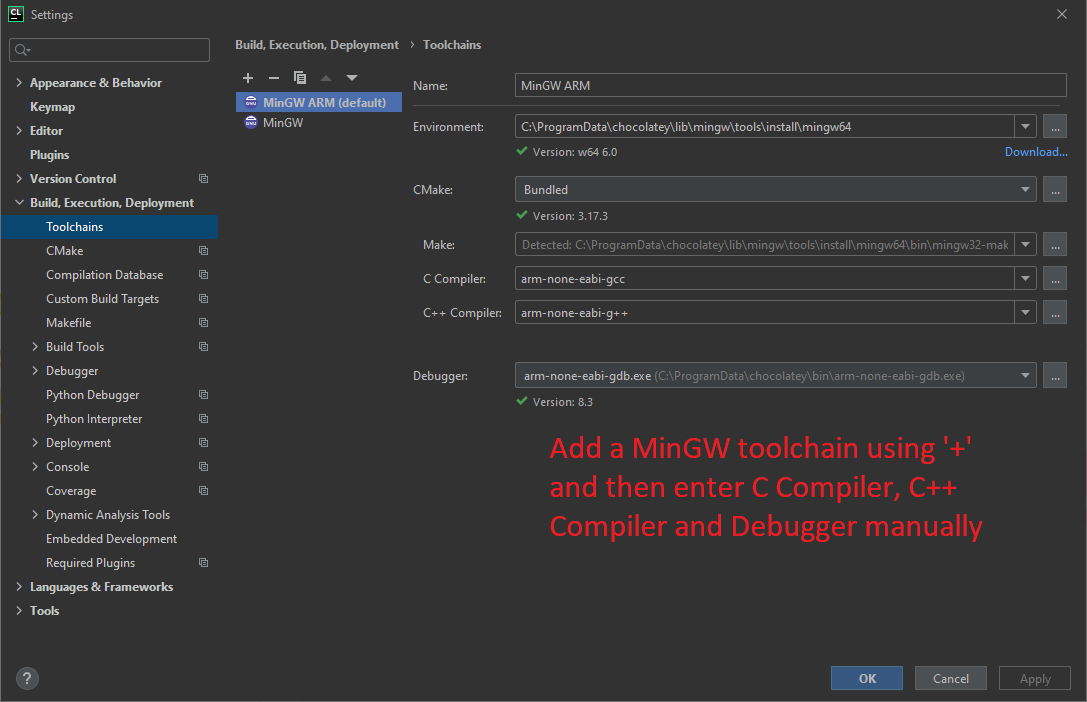Image resolution: width=1087 pixels, height=702 pixels.
Task: Move toolchain down in list
Action: coord(351,78)
